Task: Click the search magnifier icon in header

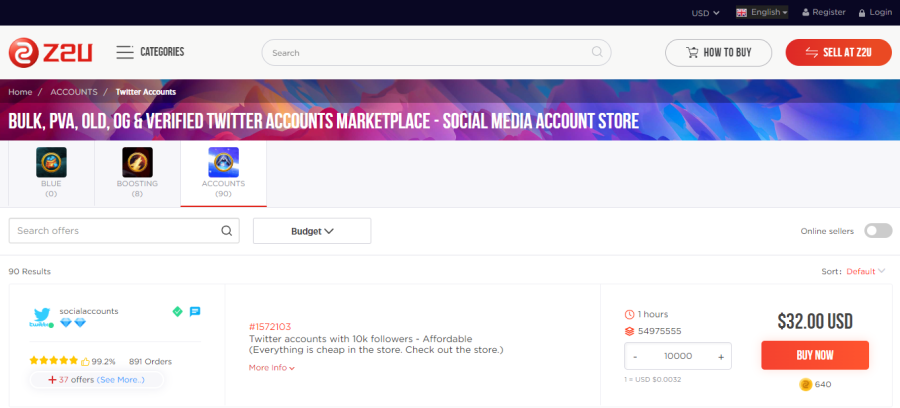Action: coord(598,52)
